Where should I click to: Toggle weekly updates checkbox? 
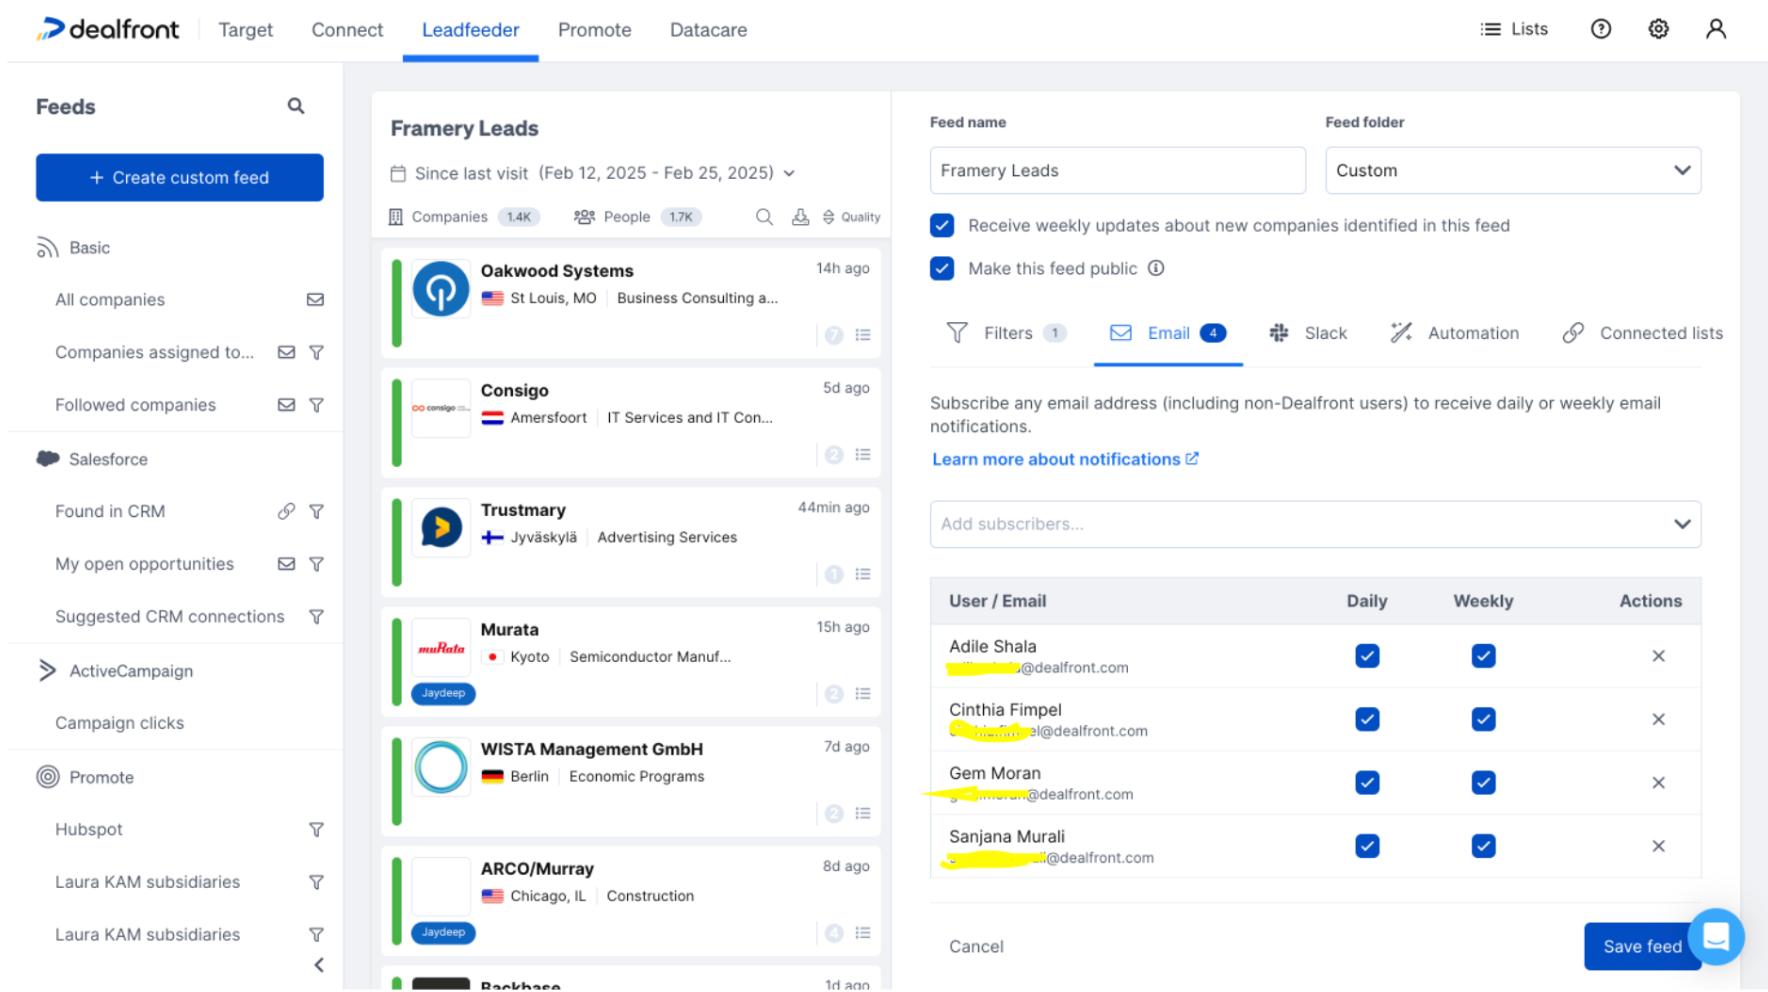(942, 226)
